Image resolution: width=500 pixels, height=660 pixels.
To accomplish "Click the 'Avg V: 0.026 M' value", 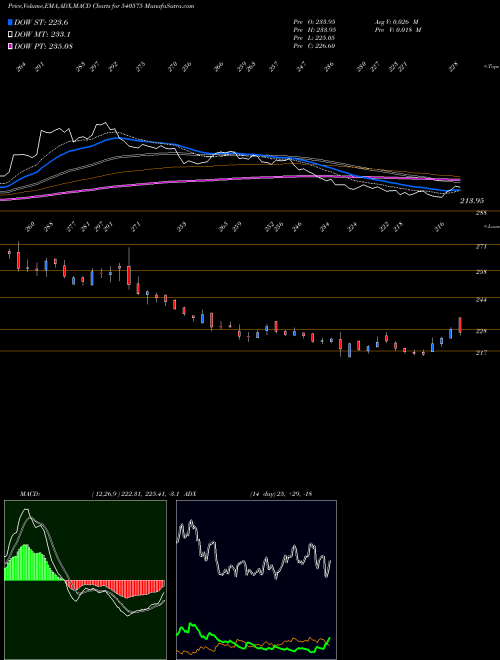I will (x=396, y=21).
